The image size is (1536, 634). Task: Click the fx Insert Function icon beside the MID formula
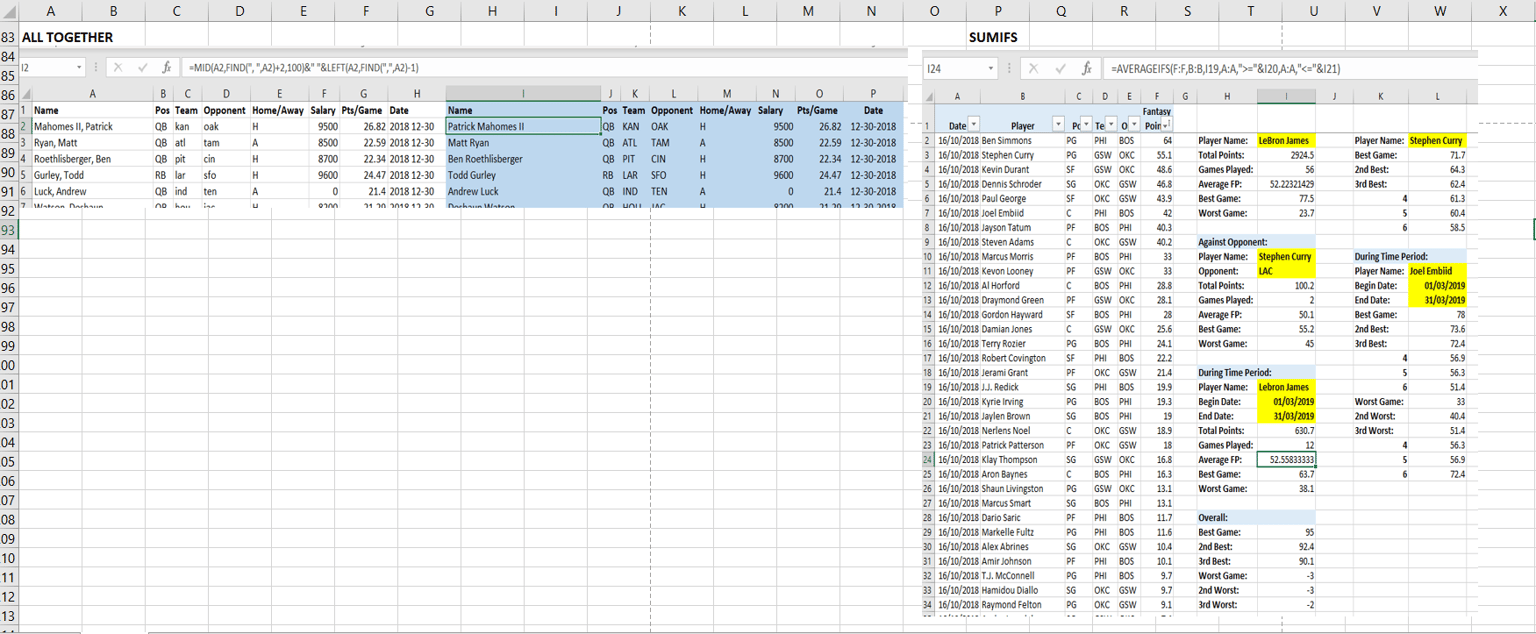pos(166,68)
